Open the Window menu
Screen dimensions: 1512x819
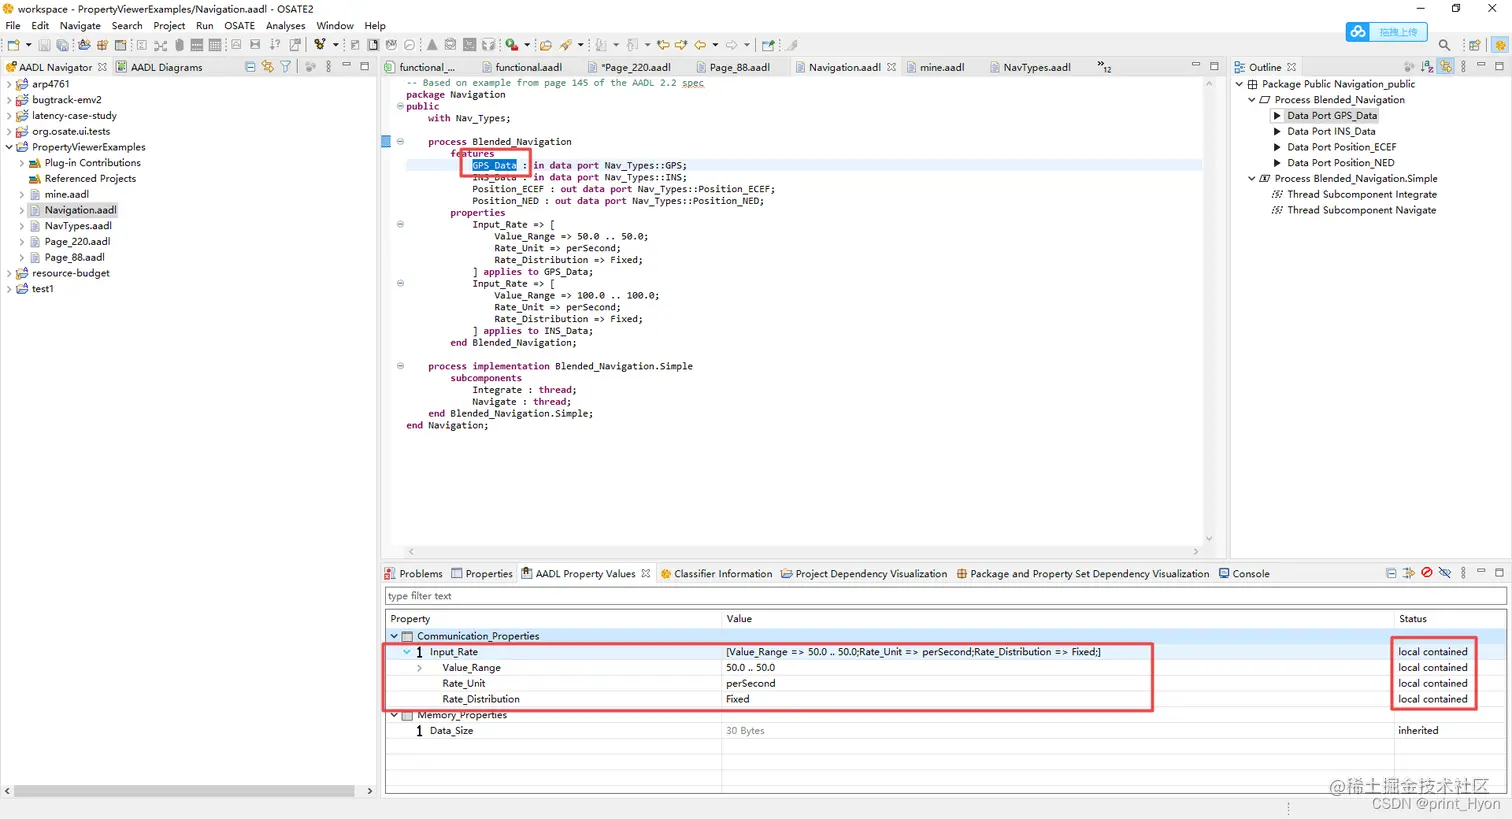(335, 26)
